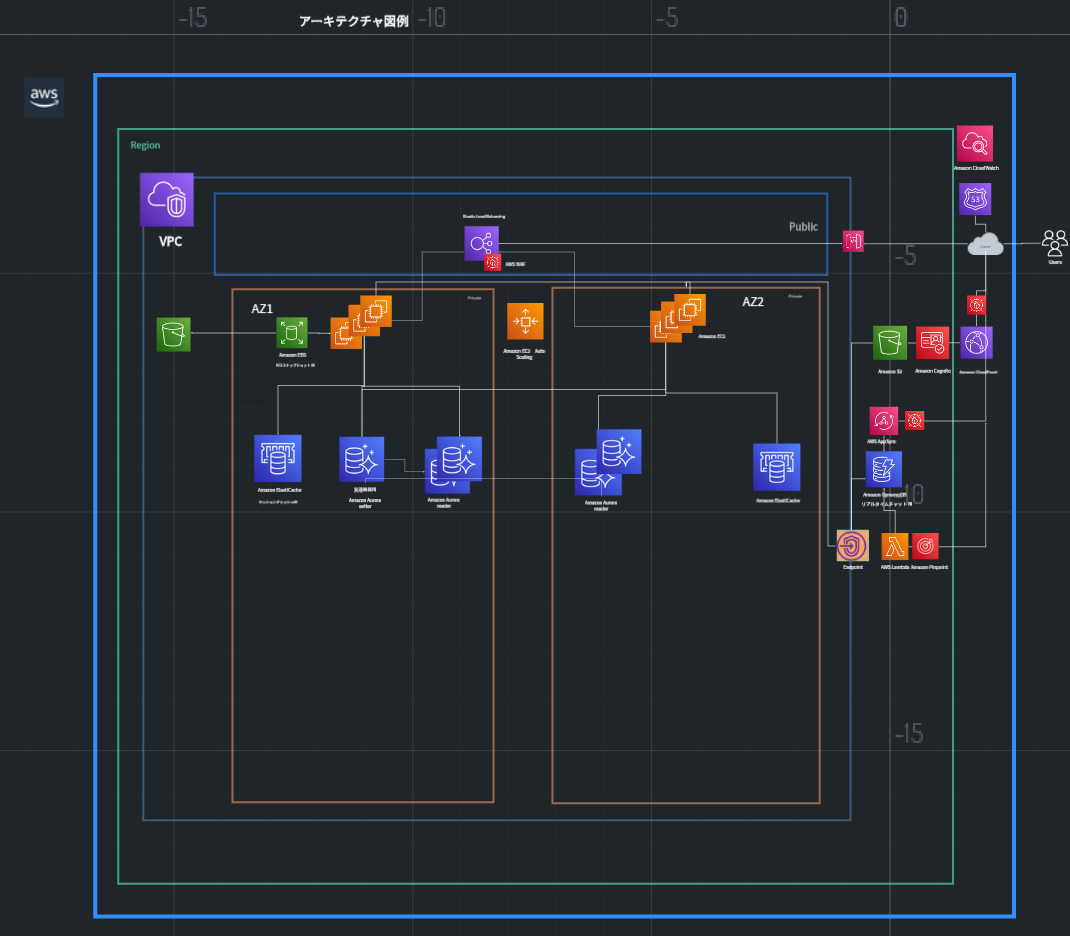Select the Amazon CloudFront icon

977,342
